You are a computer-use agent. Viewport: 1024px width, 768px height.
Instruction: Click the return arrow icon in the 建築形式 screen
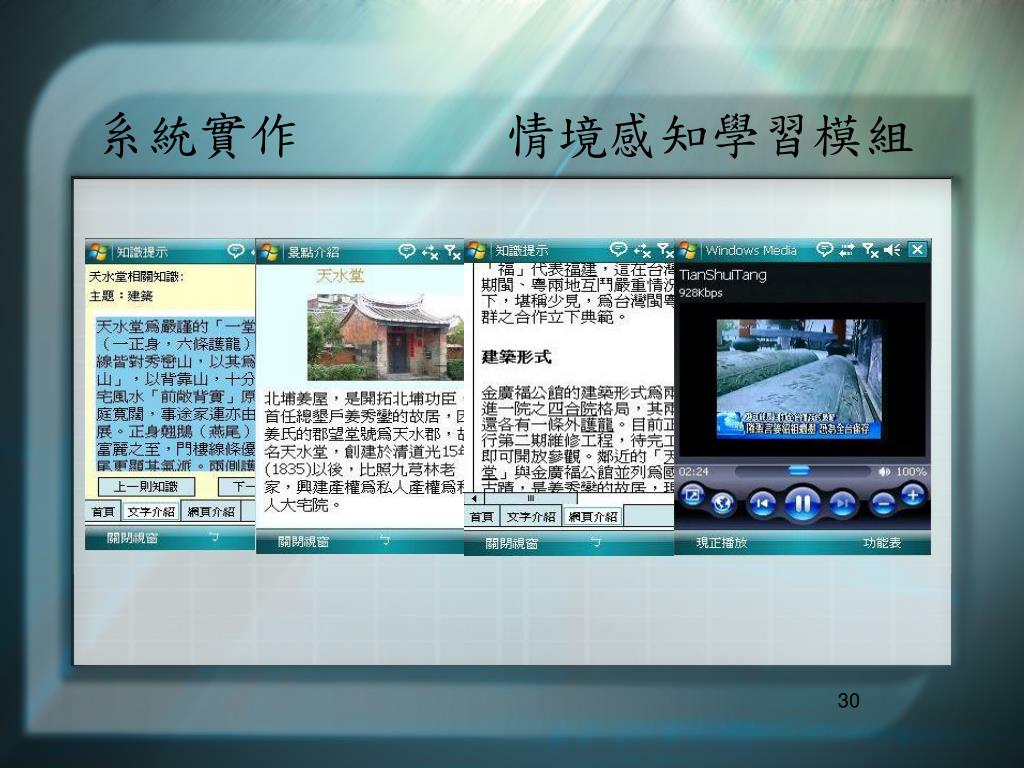(596, 542)
